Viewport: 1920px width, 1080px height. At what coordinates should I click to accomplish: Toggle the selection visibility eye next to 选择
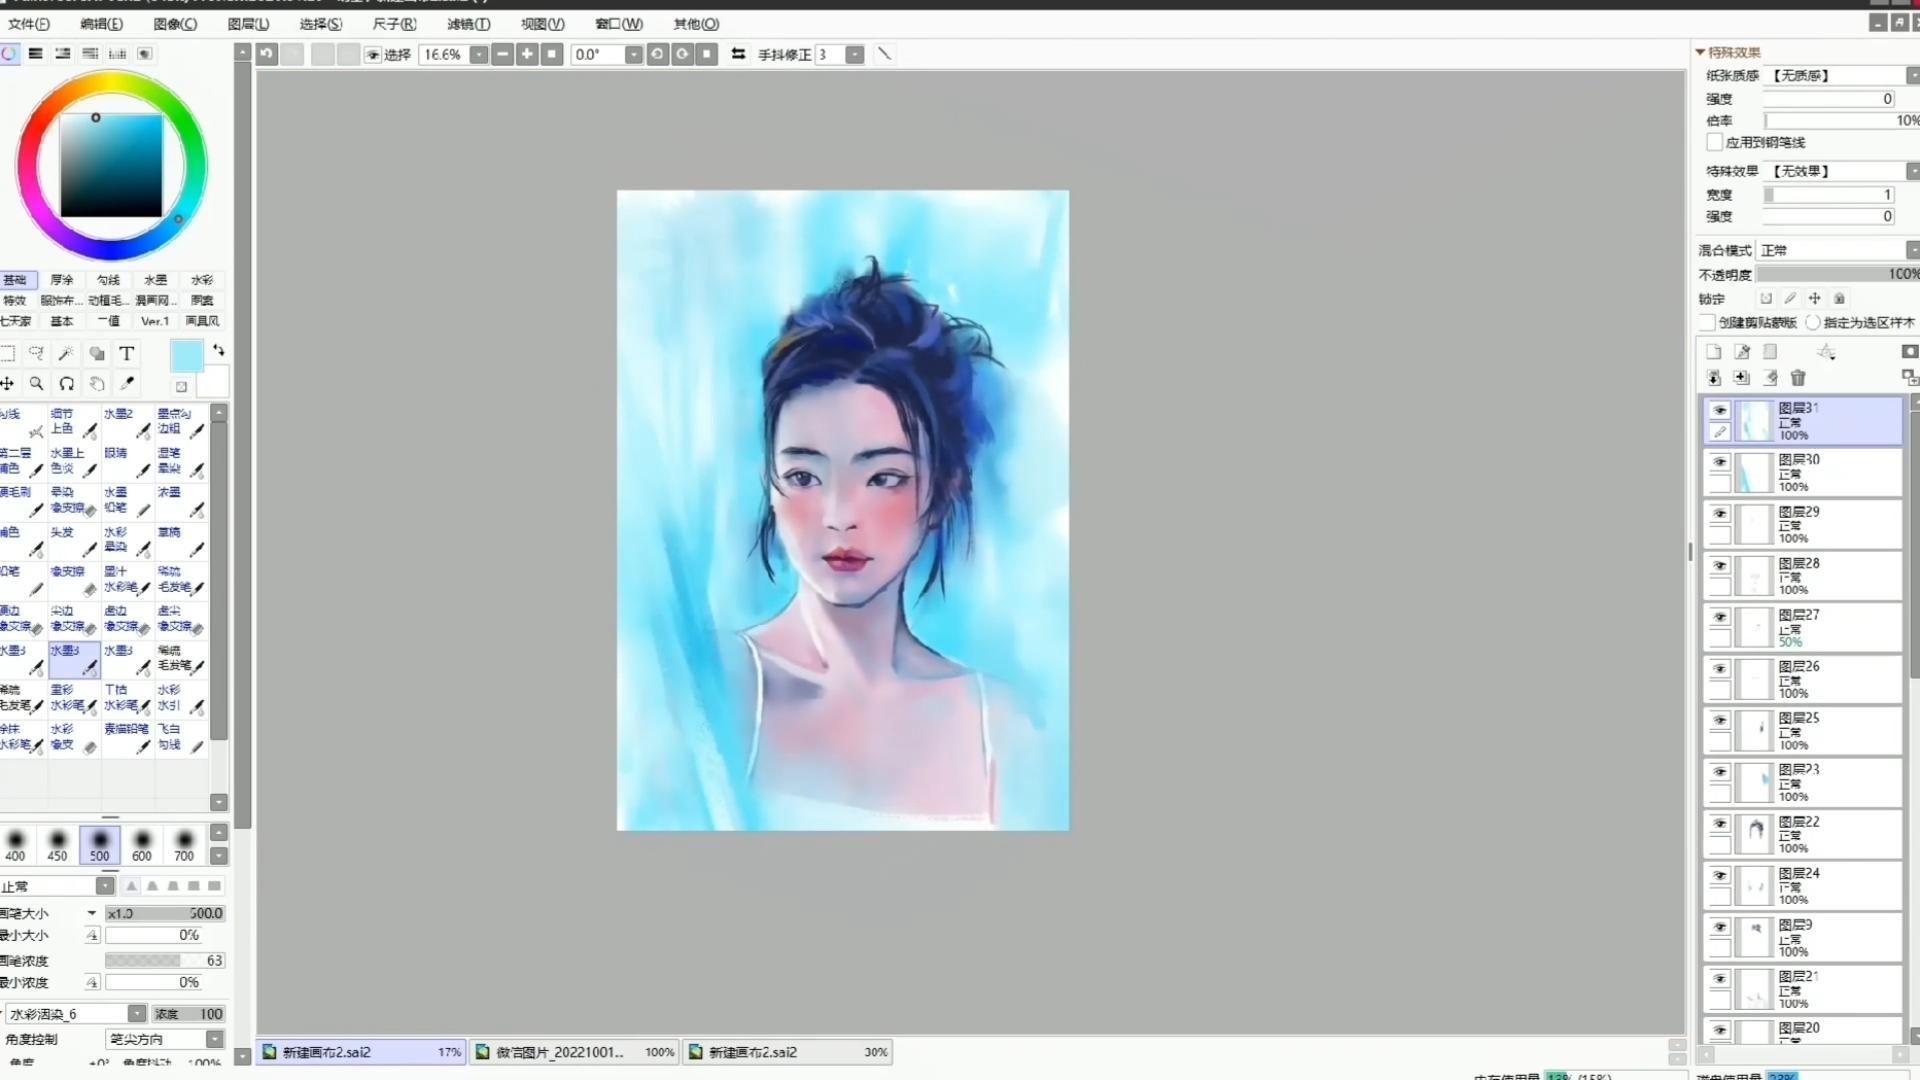(373, 54)
